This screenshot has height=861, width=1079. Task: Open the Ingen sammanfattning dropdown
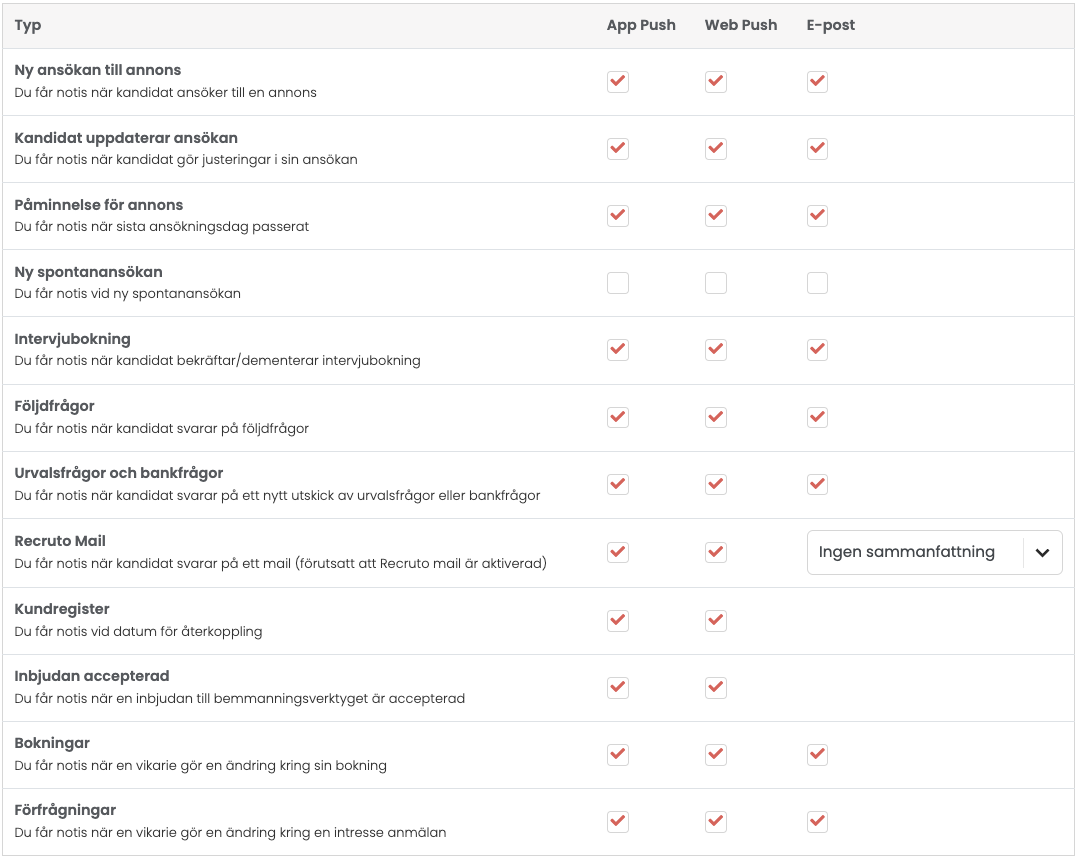[934, 552]
